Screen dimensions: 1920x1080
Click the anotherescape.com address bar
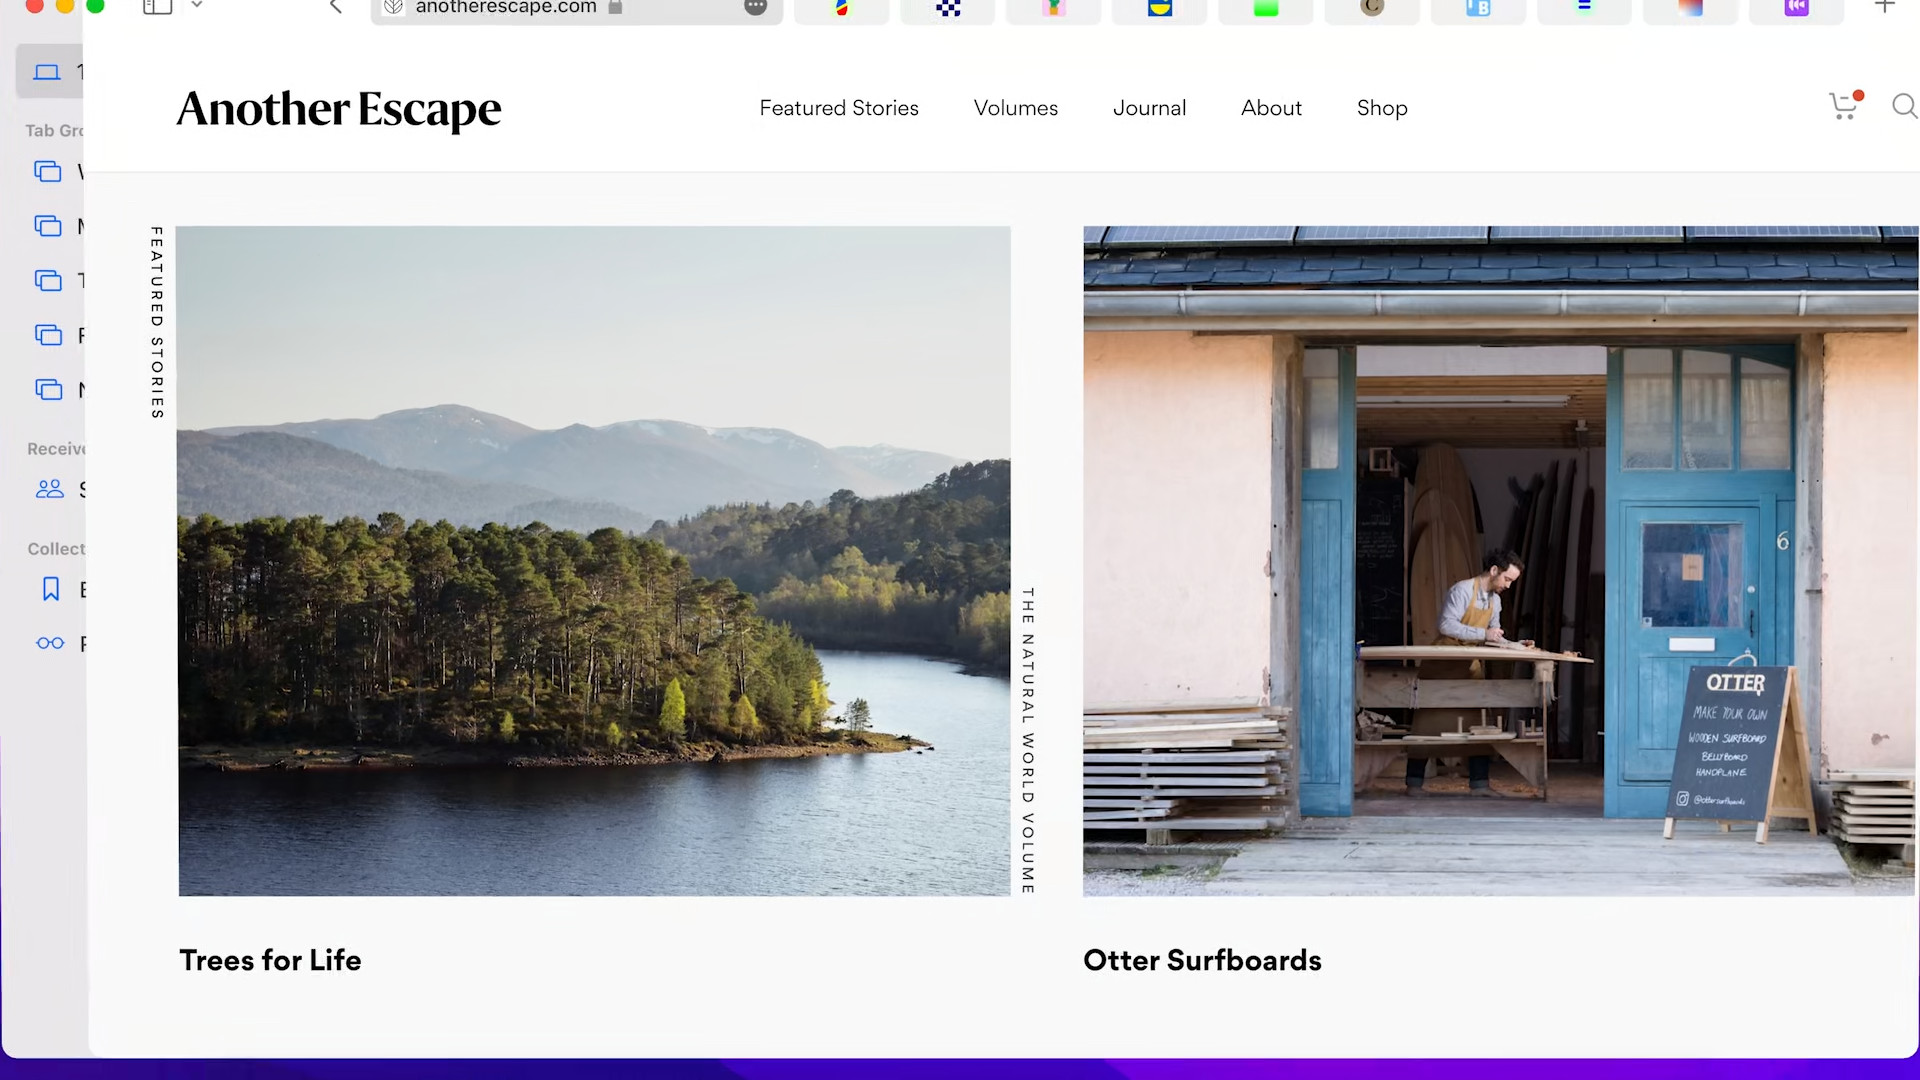(510, 7)
